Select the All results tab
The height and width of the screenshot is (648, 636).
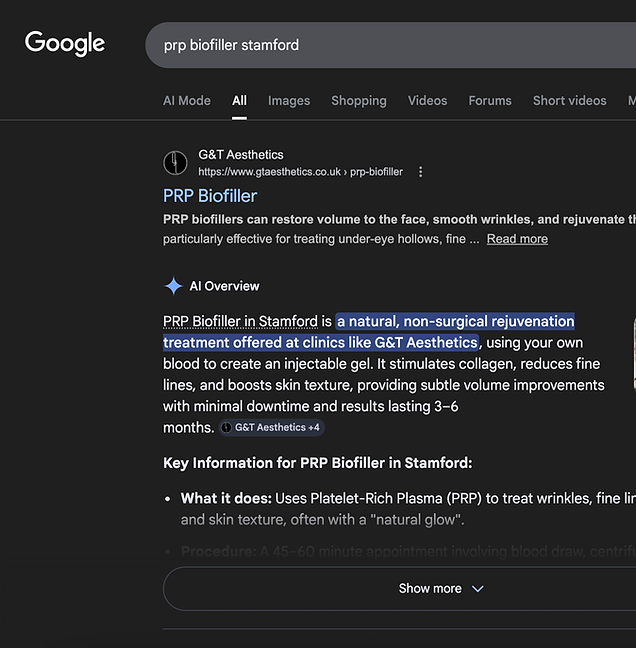(x=239, y=100)
